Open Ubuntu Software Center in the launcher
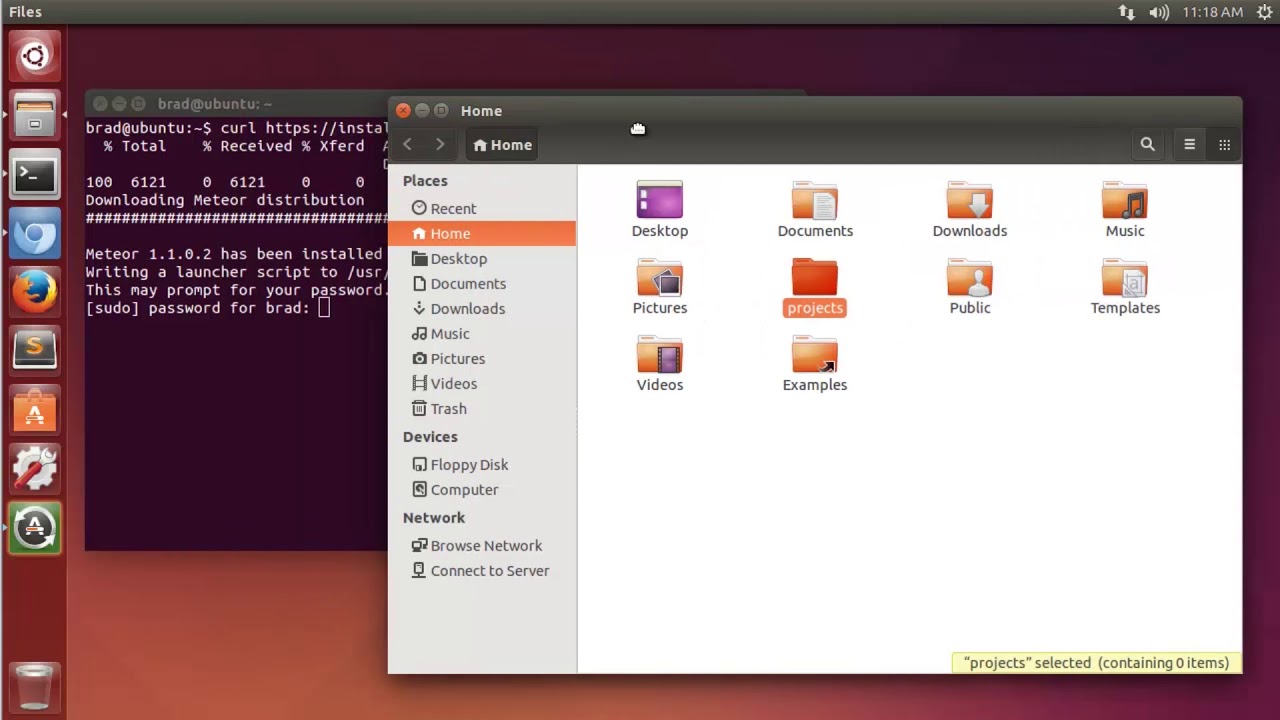This screenshot has width=1280, height=720. click(35, 411)
